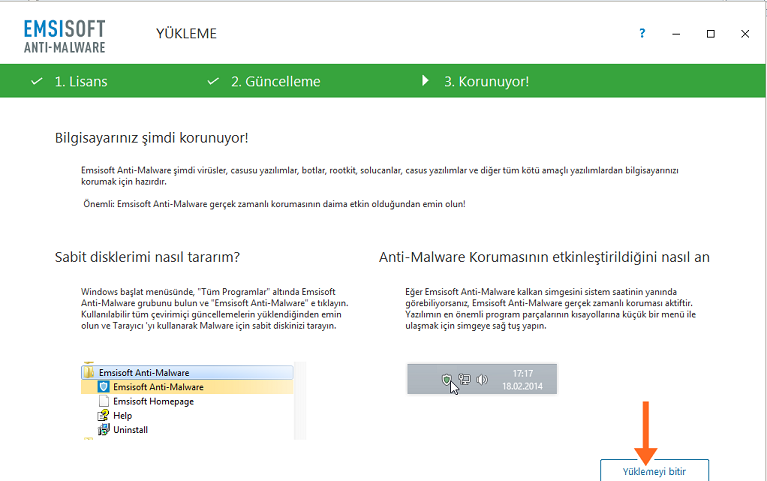Click the Yüklemeyi bitir button
Screen dimensions: 767x481
654,470
